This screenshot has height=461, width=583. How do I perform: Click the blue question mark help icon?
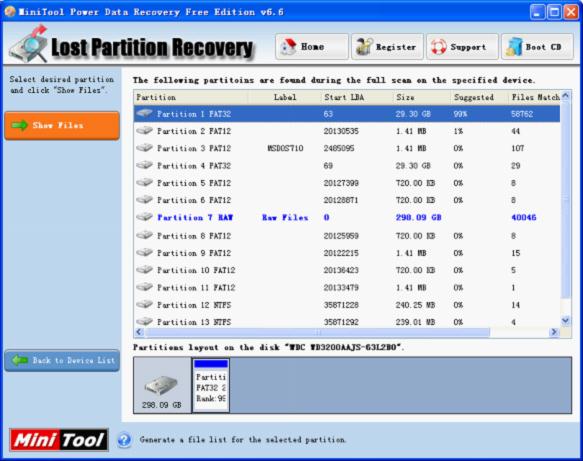124,440
